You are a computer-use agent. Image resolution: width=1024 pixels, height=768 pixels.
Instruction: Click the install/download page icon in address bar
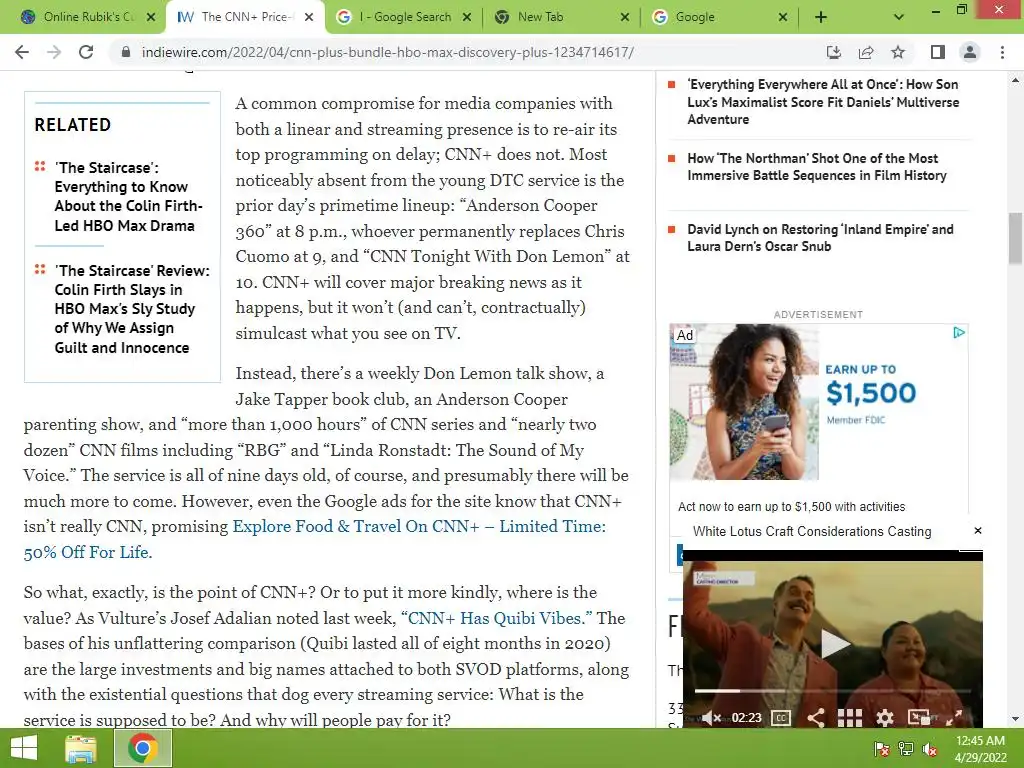pos(834,52)
